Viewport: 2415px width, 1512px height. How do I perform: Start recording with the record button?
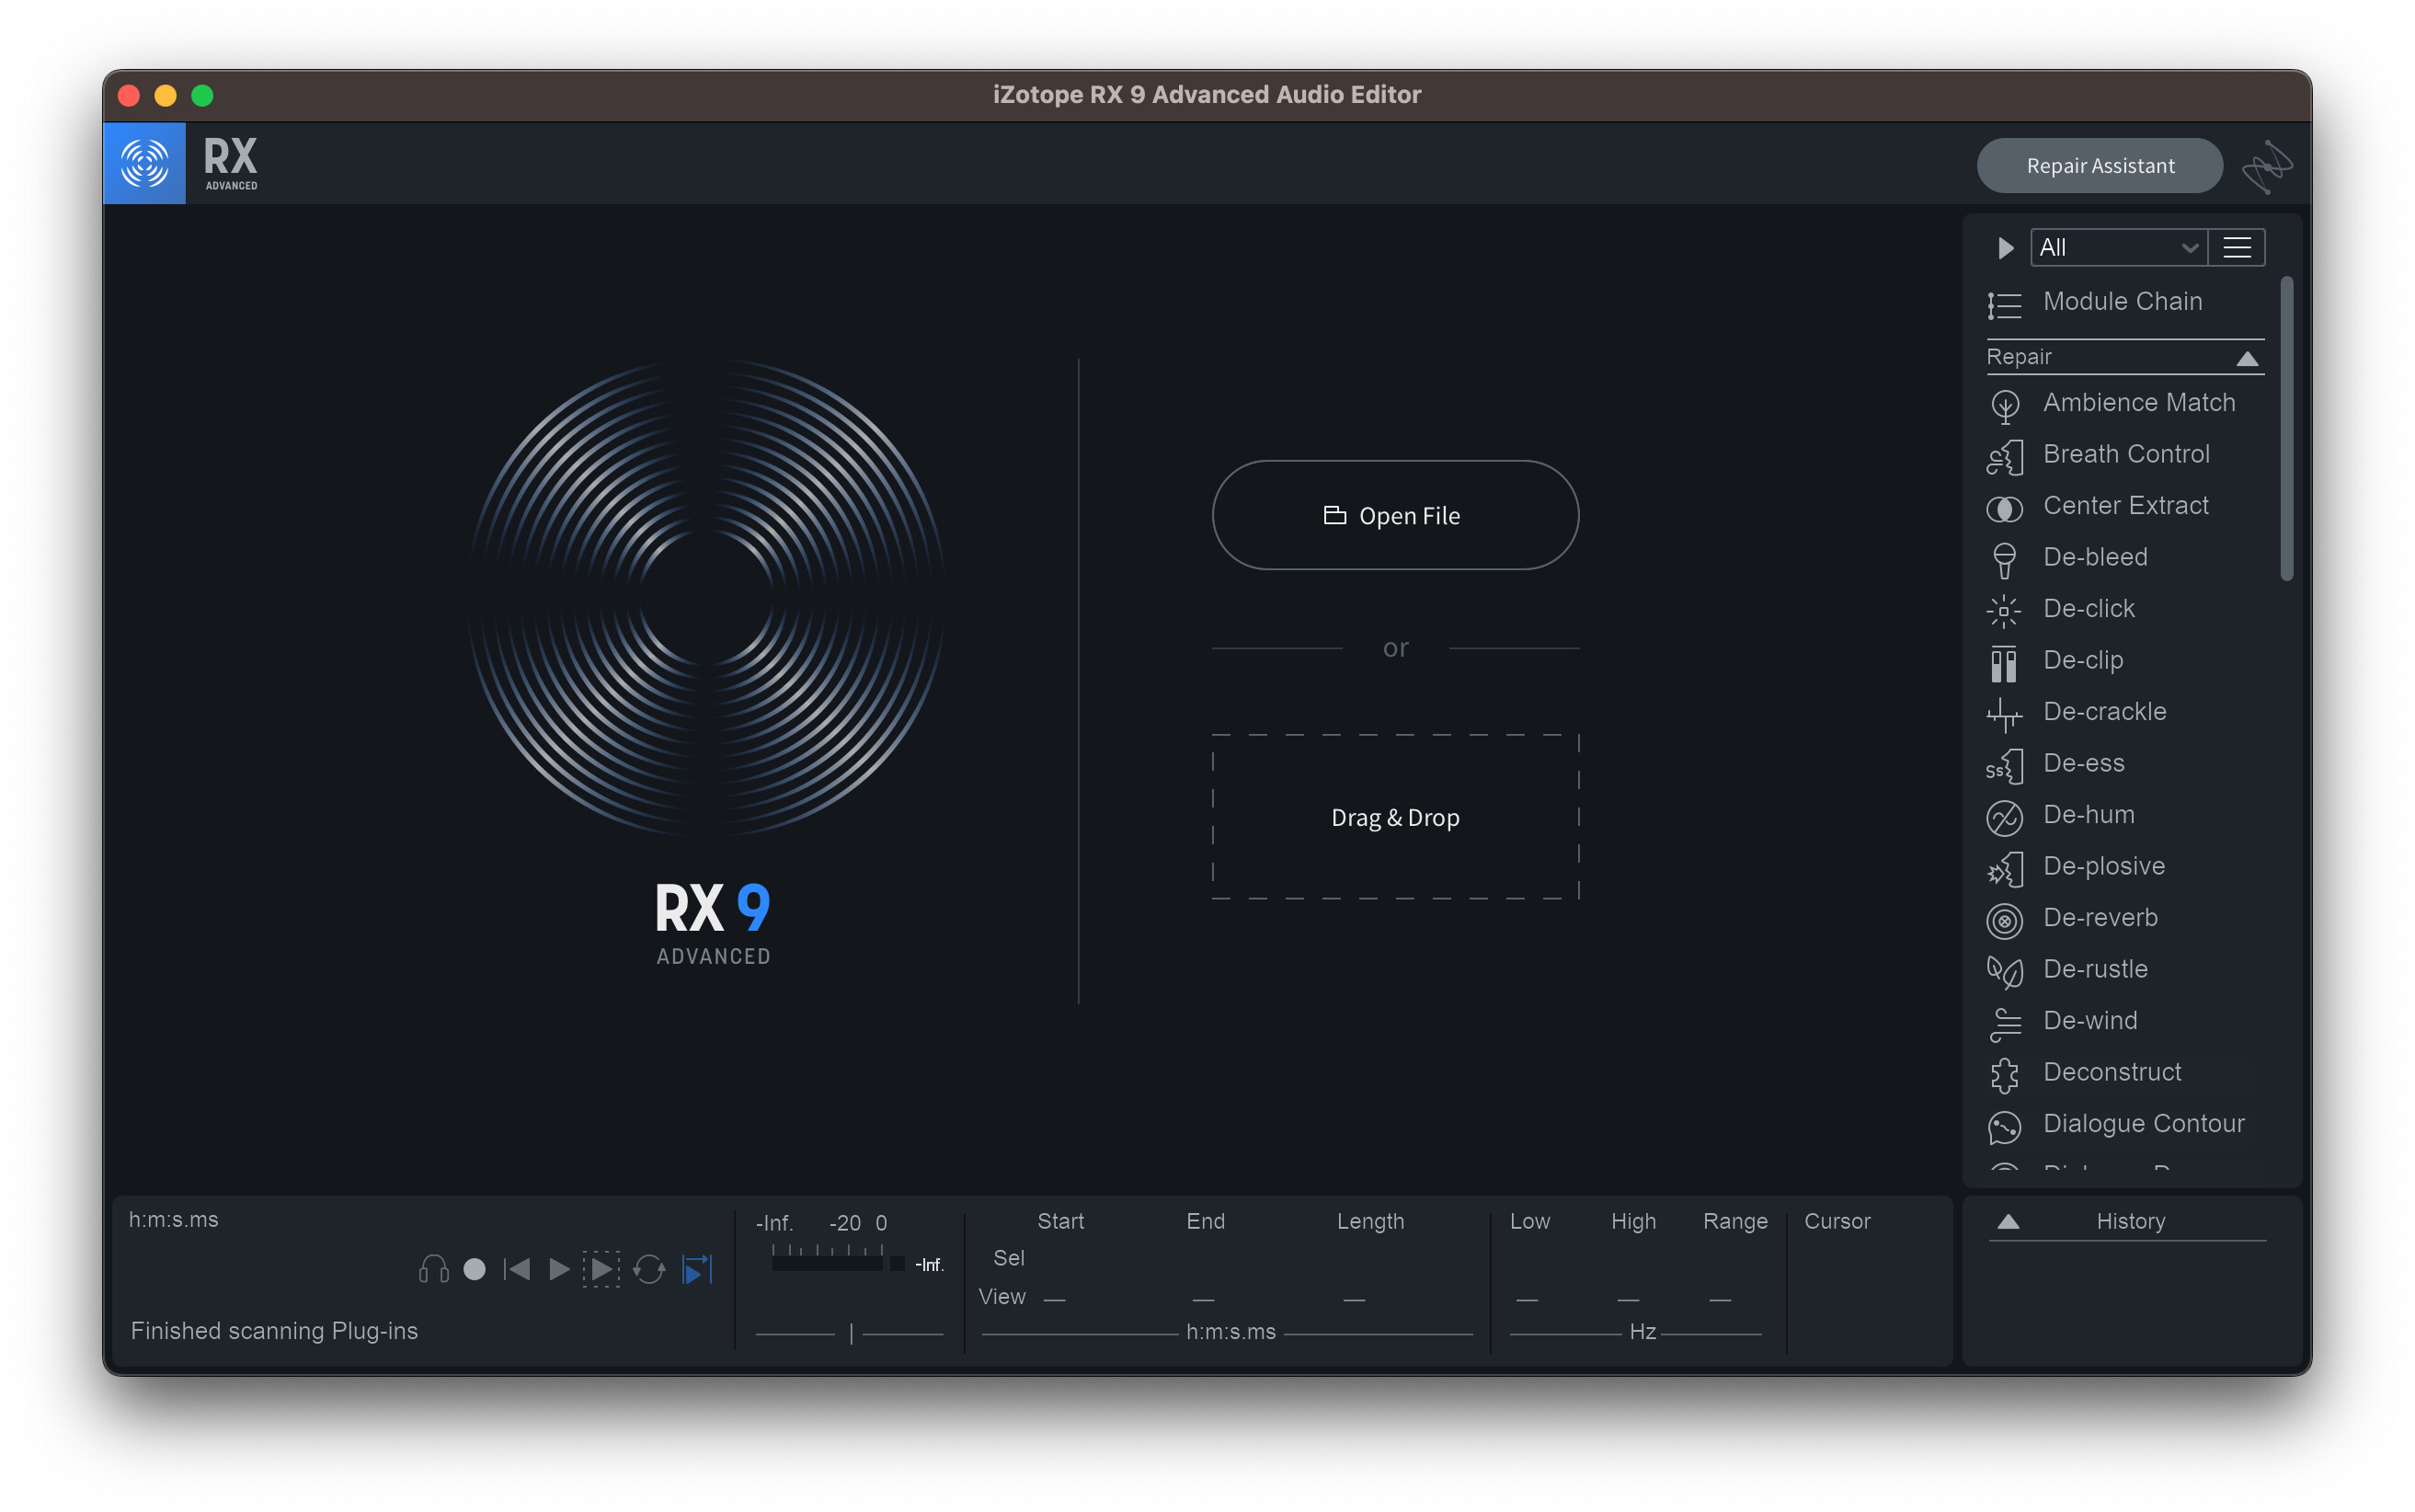[475, 1269]
